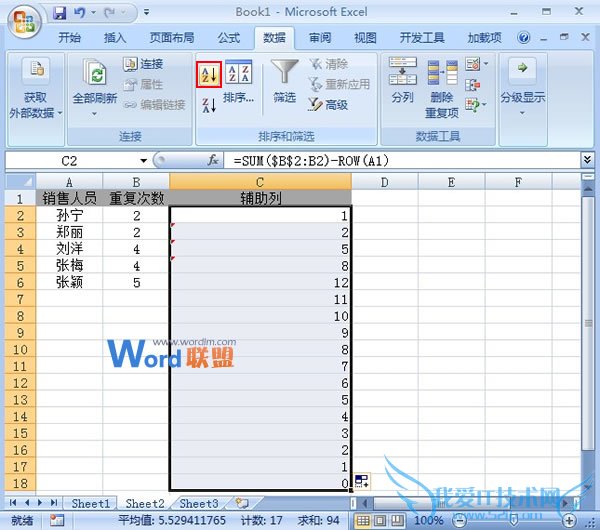Image resolution: width=600 pixels, height=530 pixels.
Task: Click the zoom out minus button
Action: tap(459, 520)
